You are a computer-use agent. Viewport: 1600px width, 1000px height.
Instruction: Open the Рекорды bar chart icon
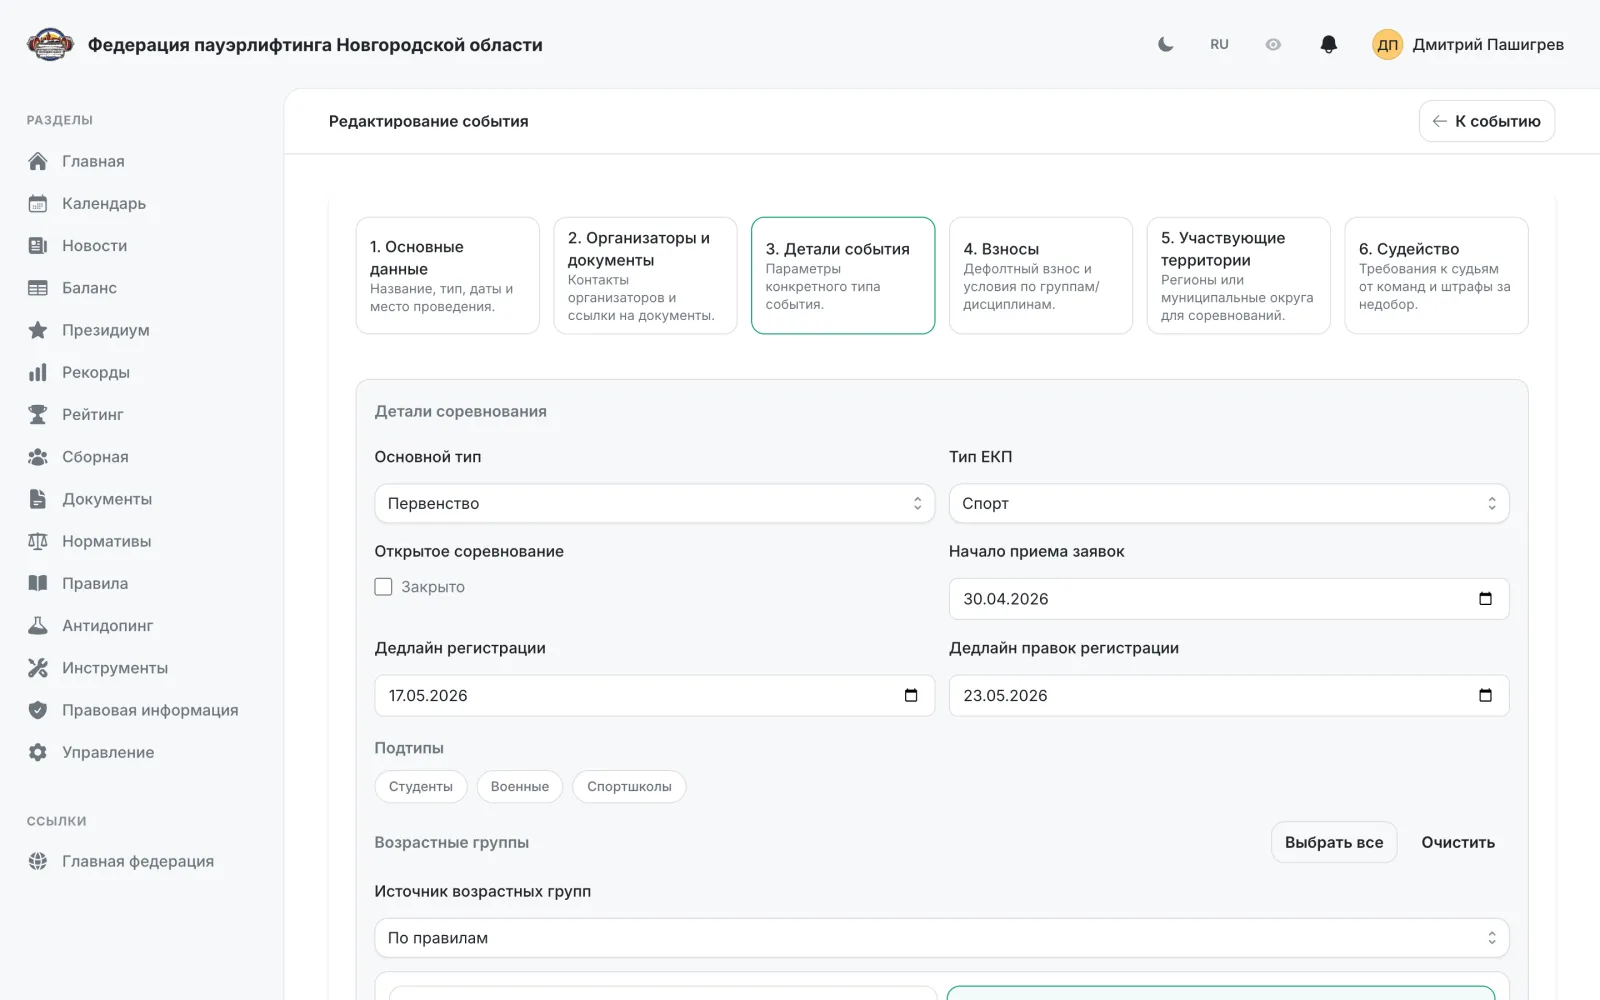(x=38, y=372)
